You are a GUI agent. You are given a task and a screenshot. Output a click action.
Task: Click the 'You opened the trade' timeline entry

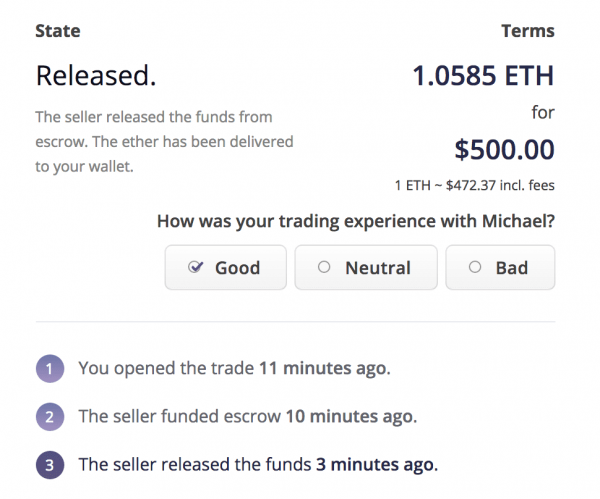coord(234,368)
